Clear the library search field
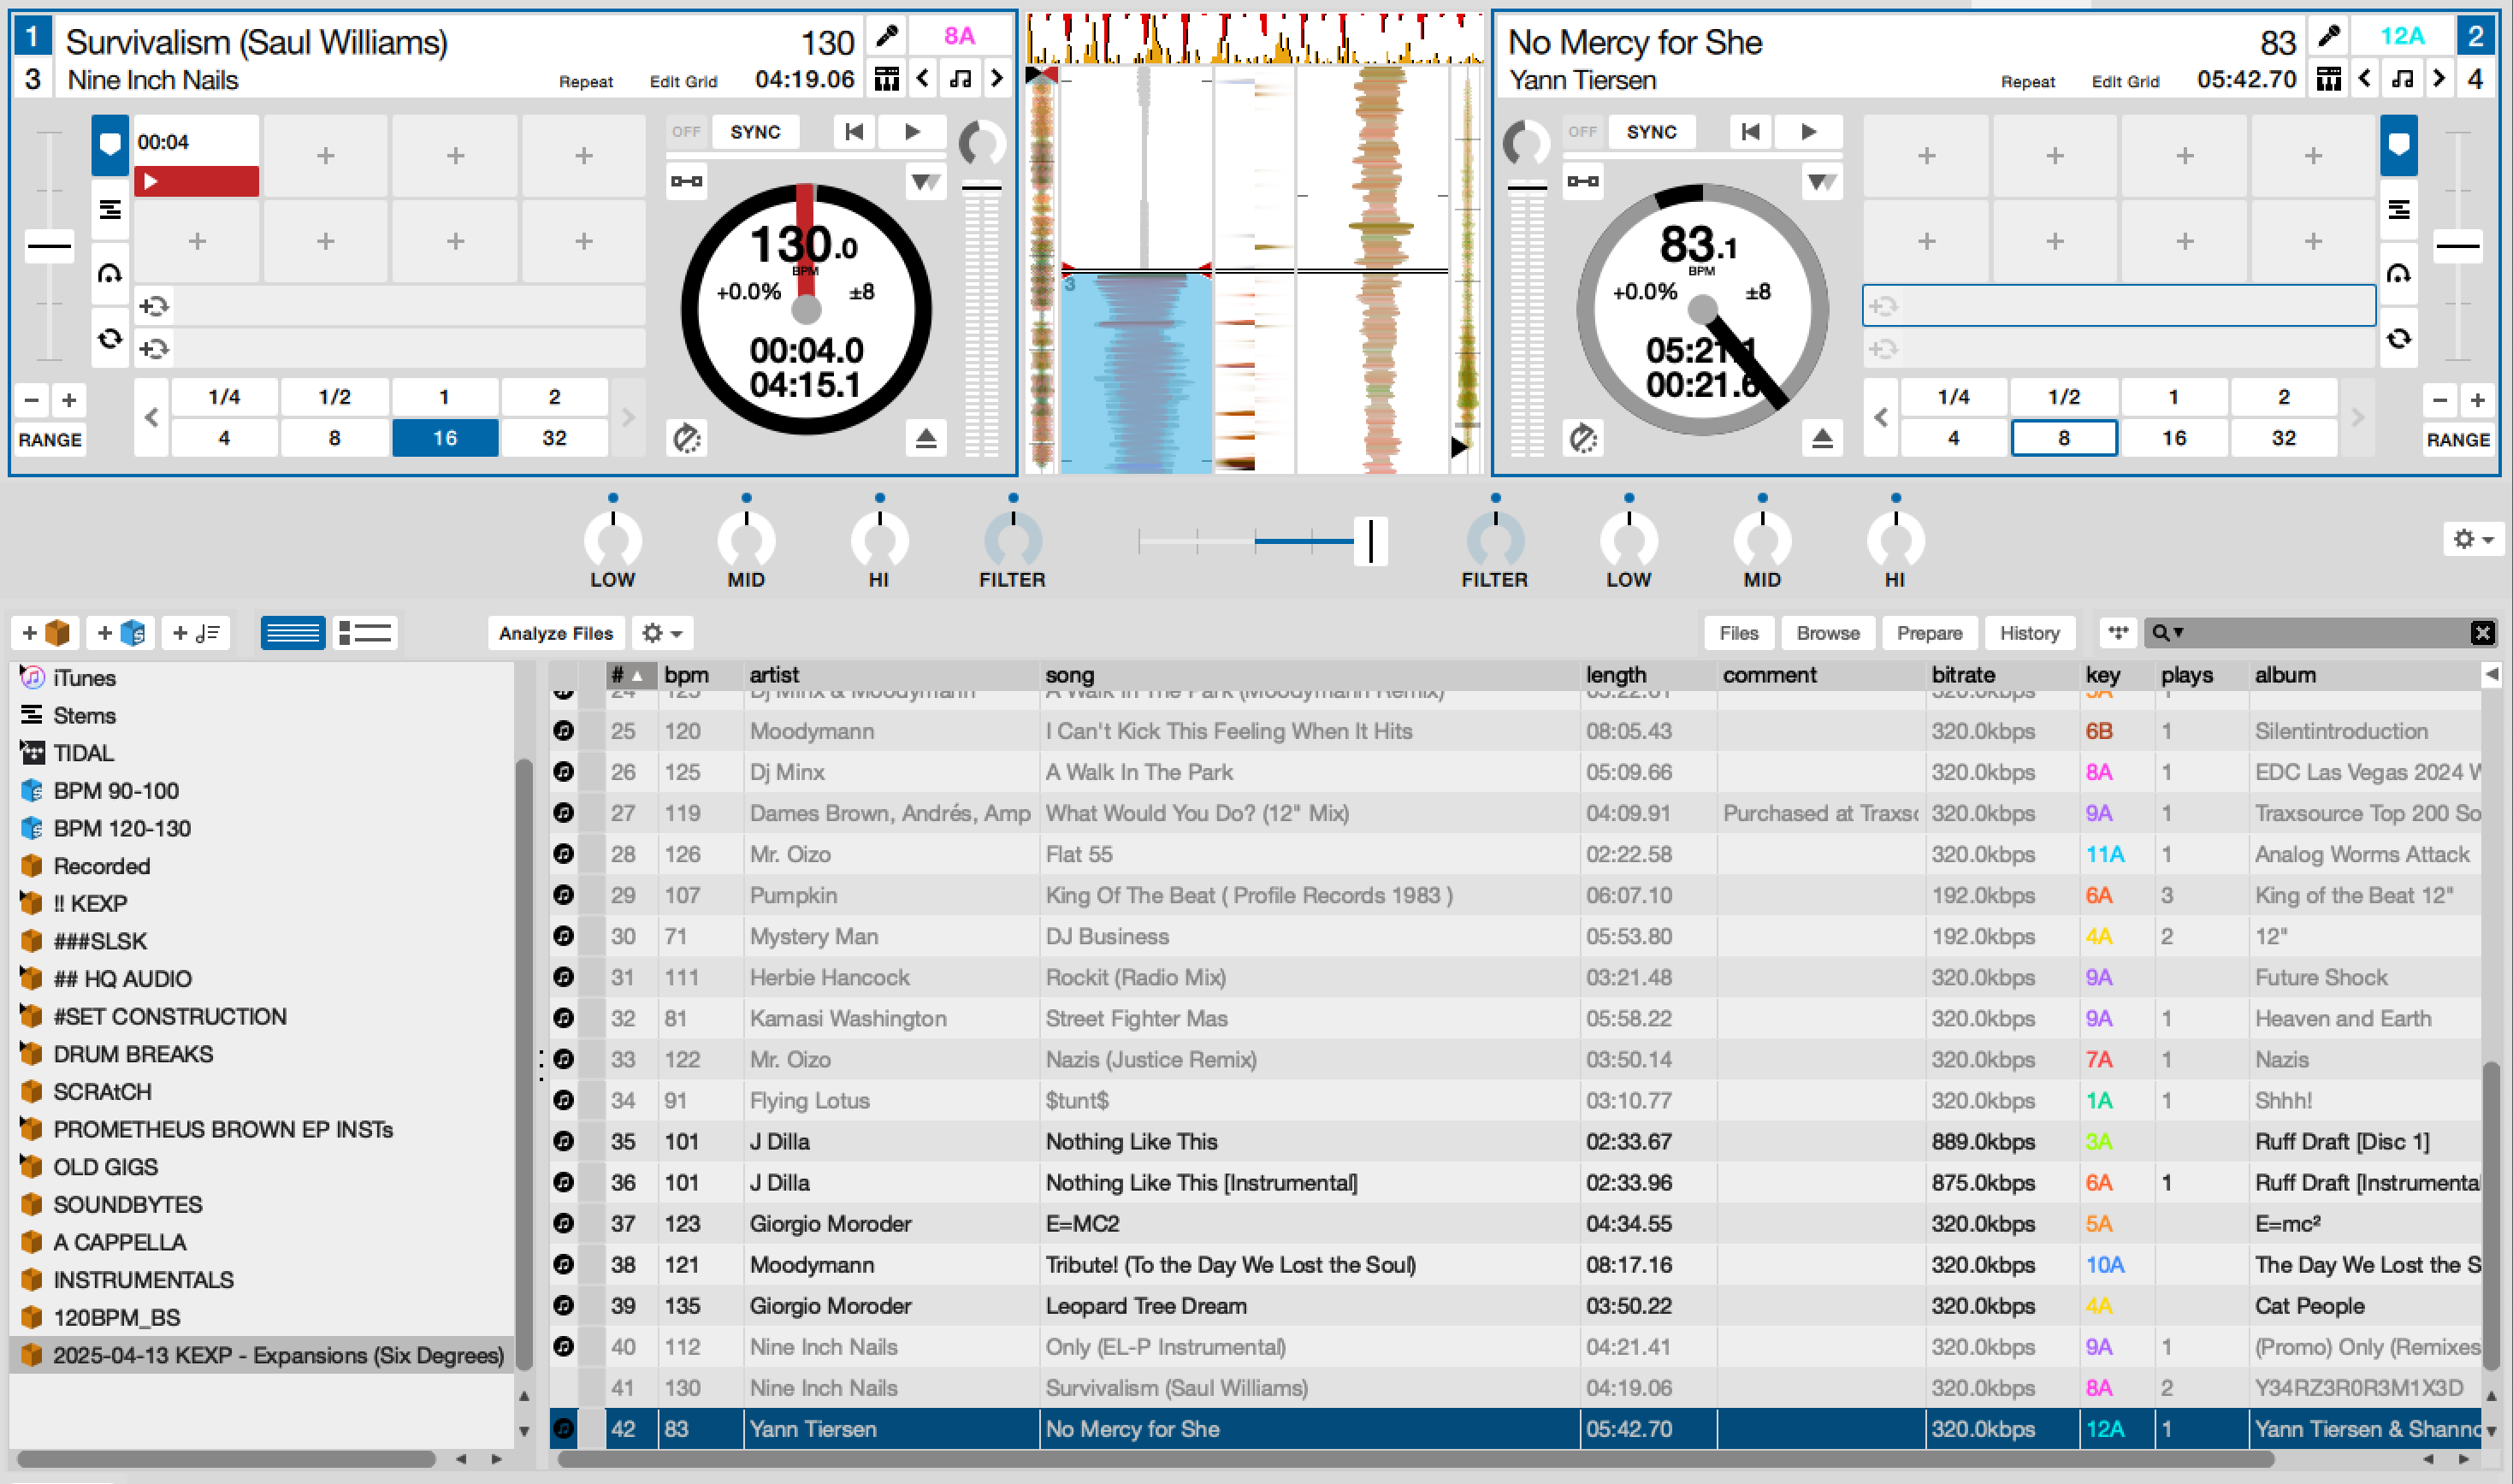This screenshot has width=2513, height=1484. click(x=2482, y=633)
